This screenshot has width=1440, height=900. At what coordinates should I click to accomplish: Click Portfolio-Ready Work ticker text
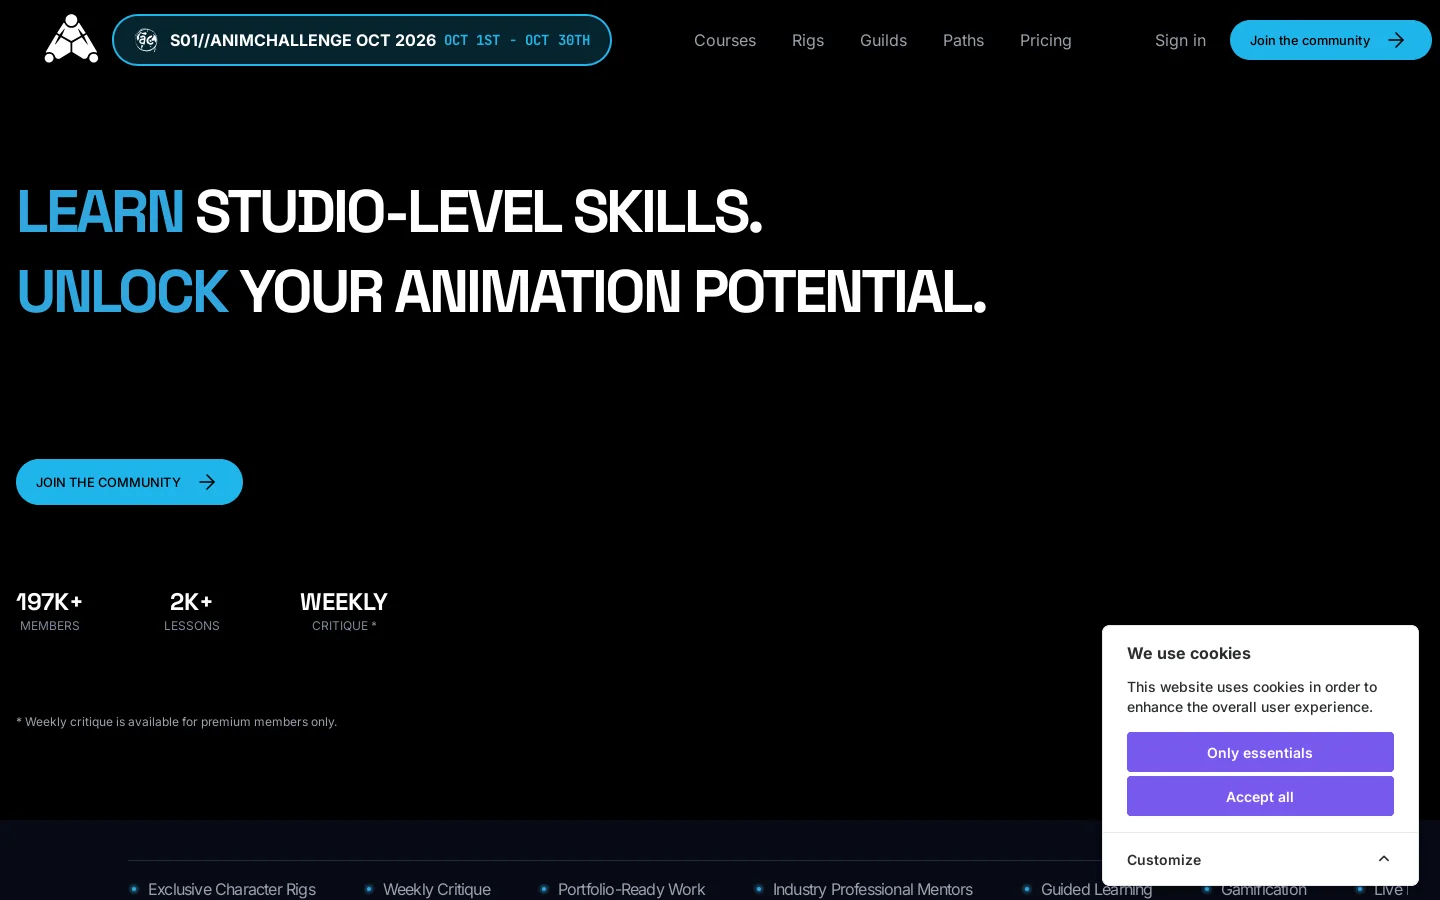[631, 889]
